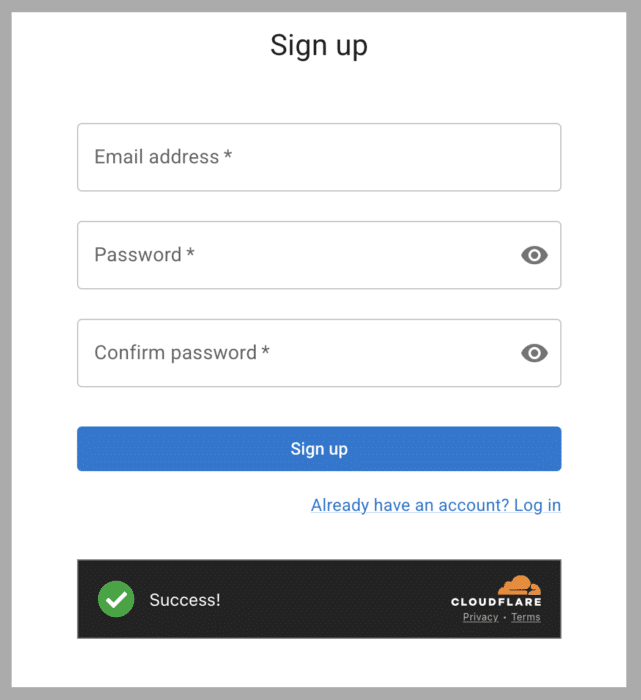Click the 'Email address' label text
The height and width of the screenshot is (700, 641).
(156, 157)
